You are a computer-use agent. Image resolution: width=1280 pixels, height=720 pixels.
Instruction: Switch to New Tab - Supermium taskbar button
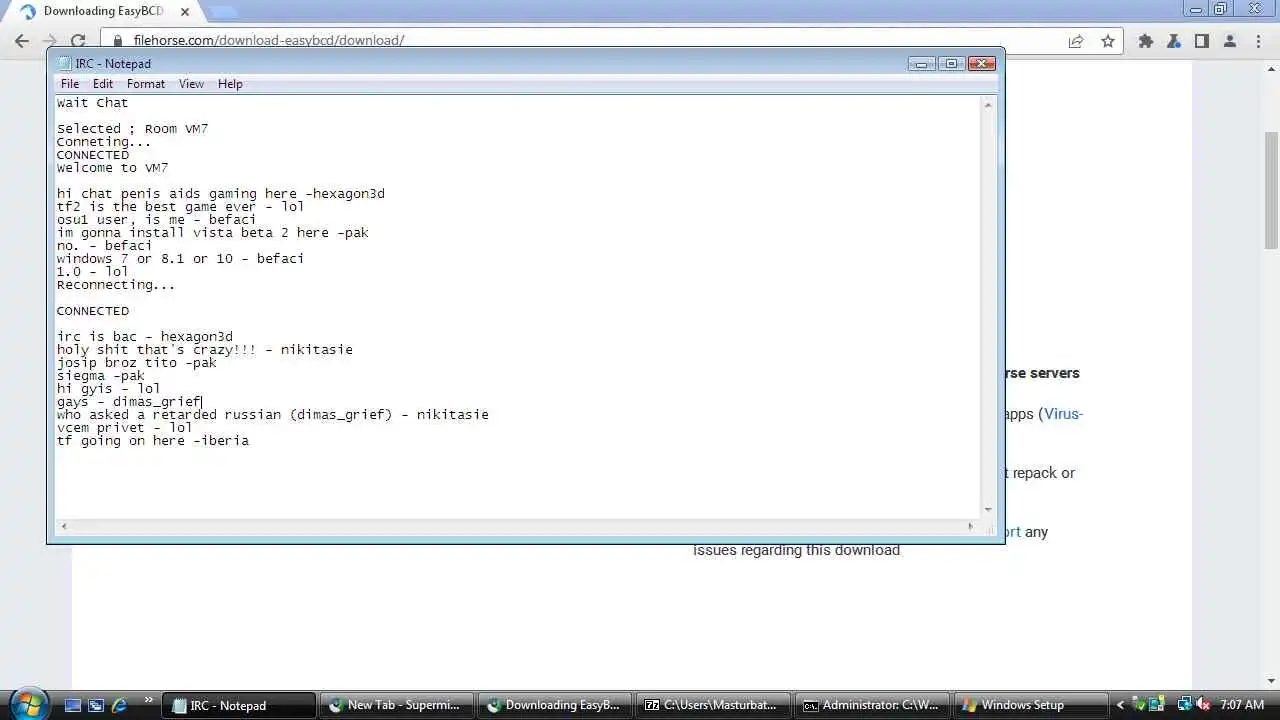coord(397,705)
